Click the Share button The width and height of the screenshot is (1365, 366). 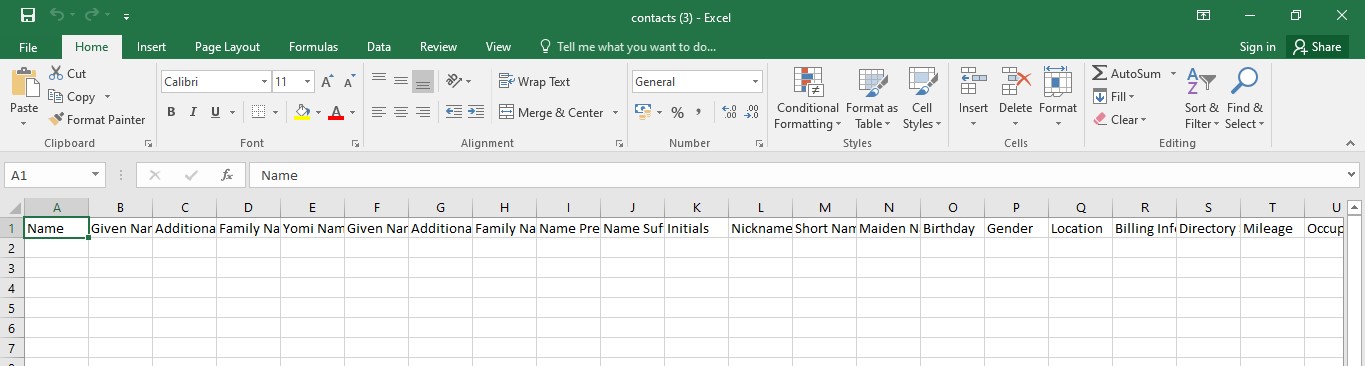tap(1316, 47)
